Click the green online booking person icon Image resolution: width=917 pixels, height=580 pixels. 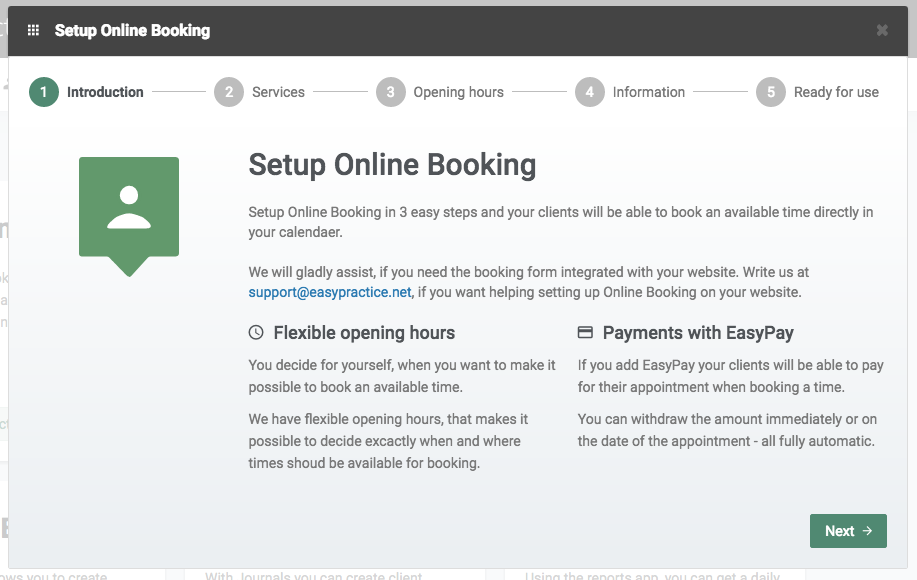click(x=129, y=205)
